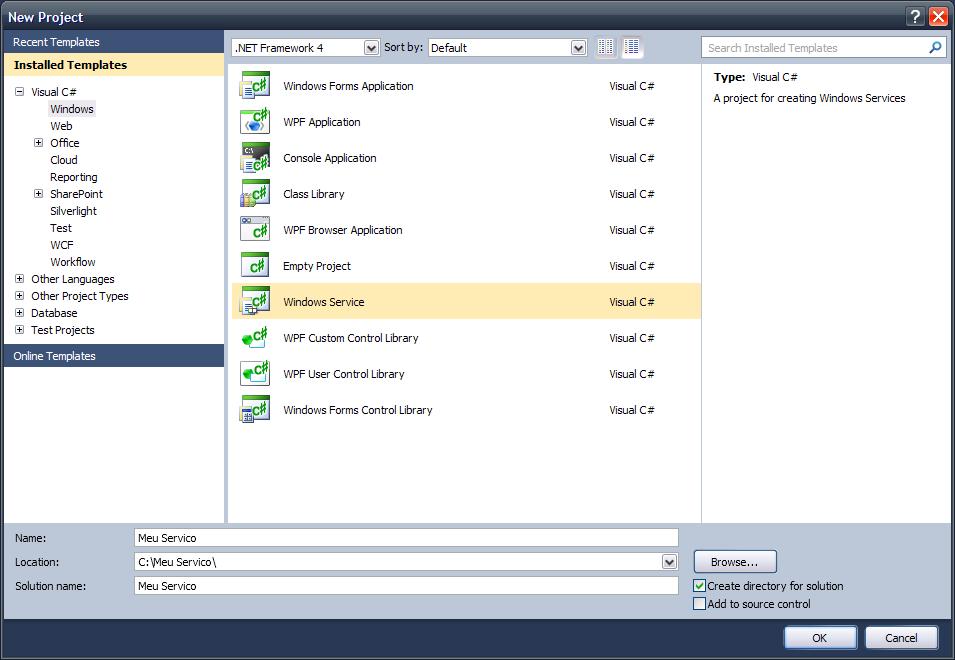Open the .NET Framework version dropdown
Image resolution: width=955 pixels, height=660 pixels.
[x=371, y=48]
